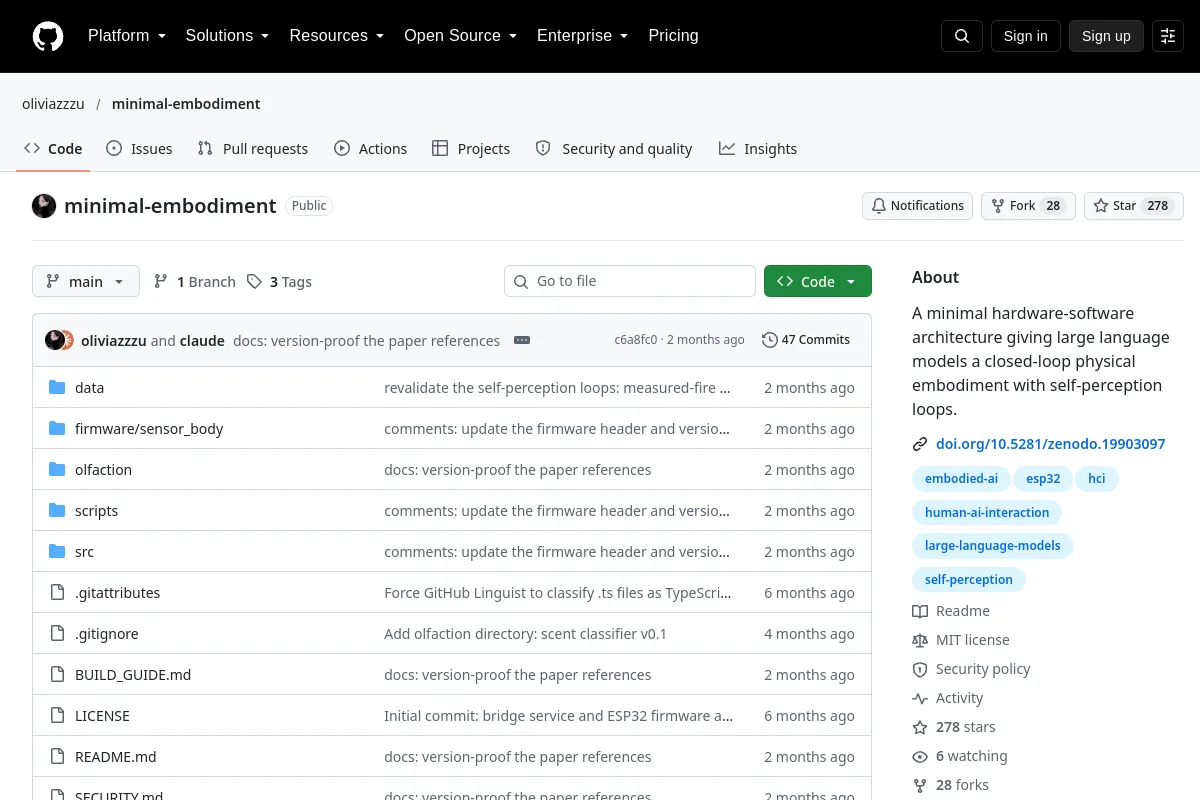View the 278 stars list
The image size is (1200, 800).
pyautogui.click(x=954, y=727)
